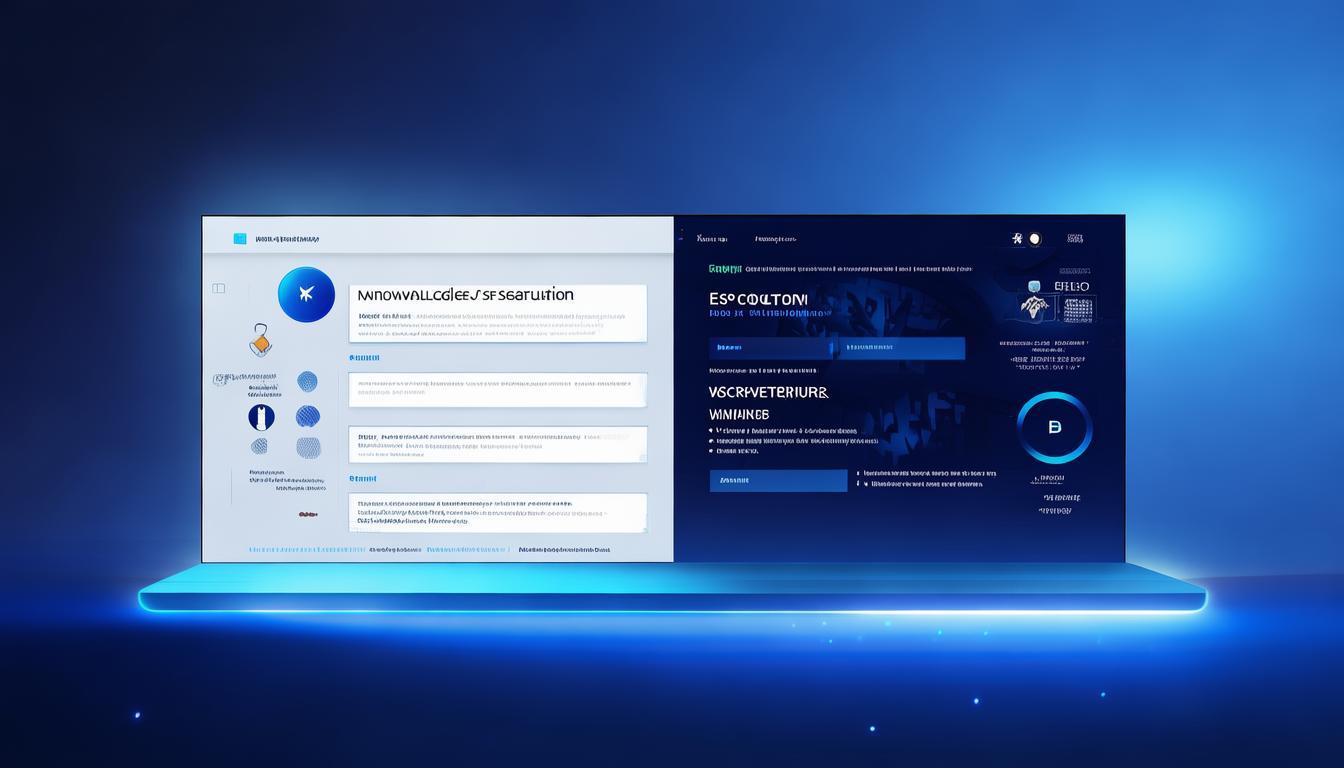
Task: Click the app logo in the light header
Action: point(239,237)
